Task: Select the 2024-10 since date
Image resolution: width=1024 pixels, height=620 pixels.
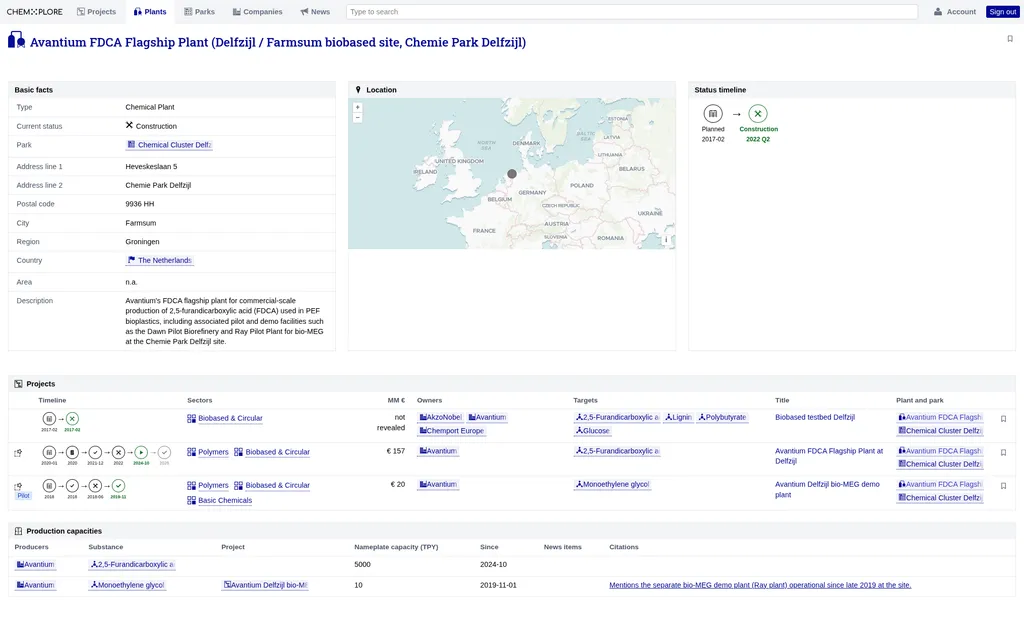Action: pos(493,564)
